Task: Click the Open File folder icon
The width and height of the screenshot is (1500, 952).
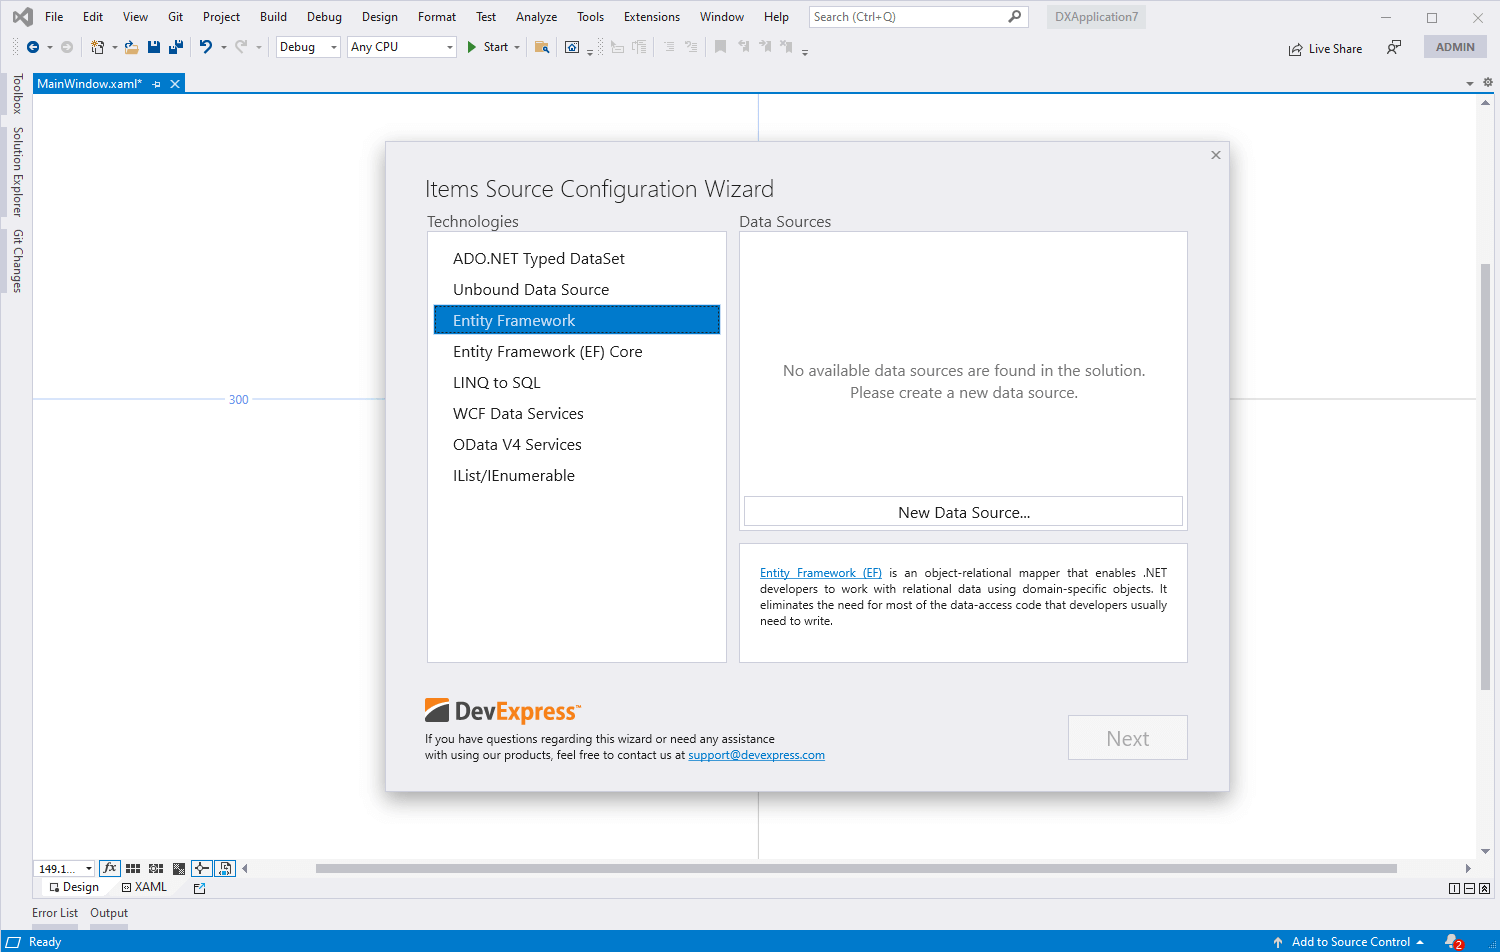Action: [131, 47]
